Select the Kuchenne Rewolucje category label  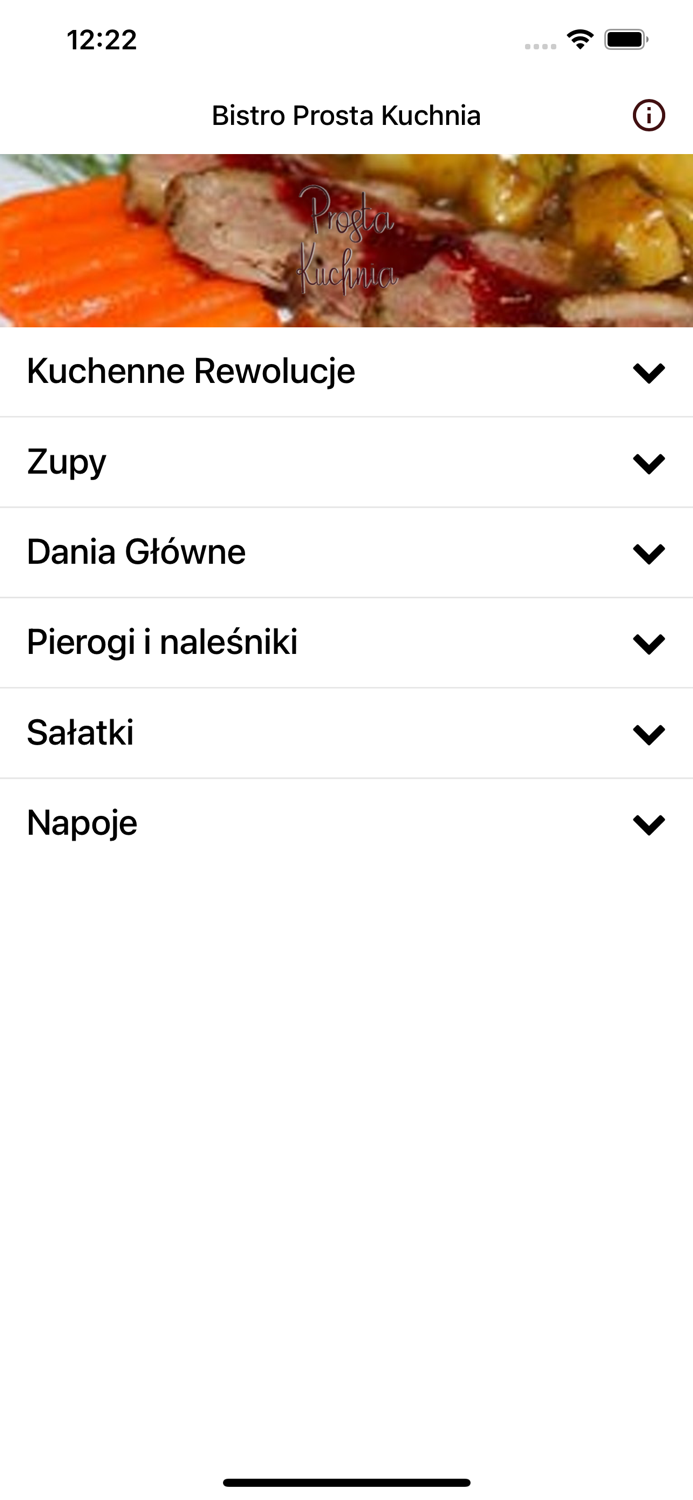click(191, 371)
